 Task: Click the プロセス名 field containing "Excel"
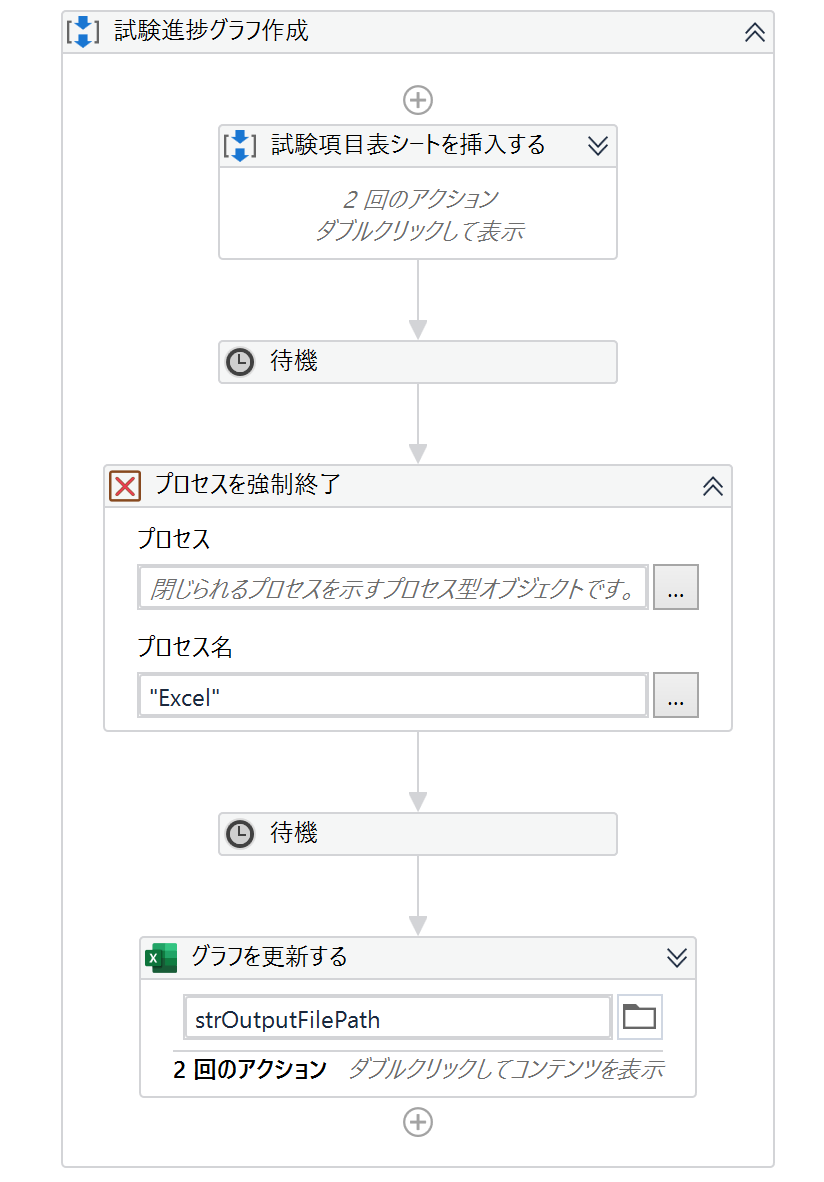click(x=392, y=696)
